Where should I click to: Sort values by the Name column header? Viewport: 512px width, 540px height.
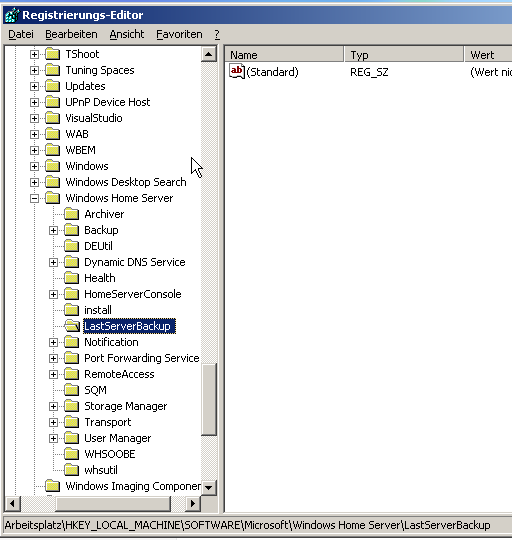click(x=284, y=55)
